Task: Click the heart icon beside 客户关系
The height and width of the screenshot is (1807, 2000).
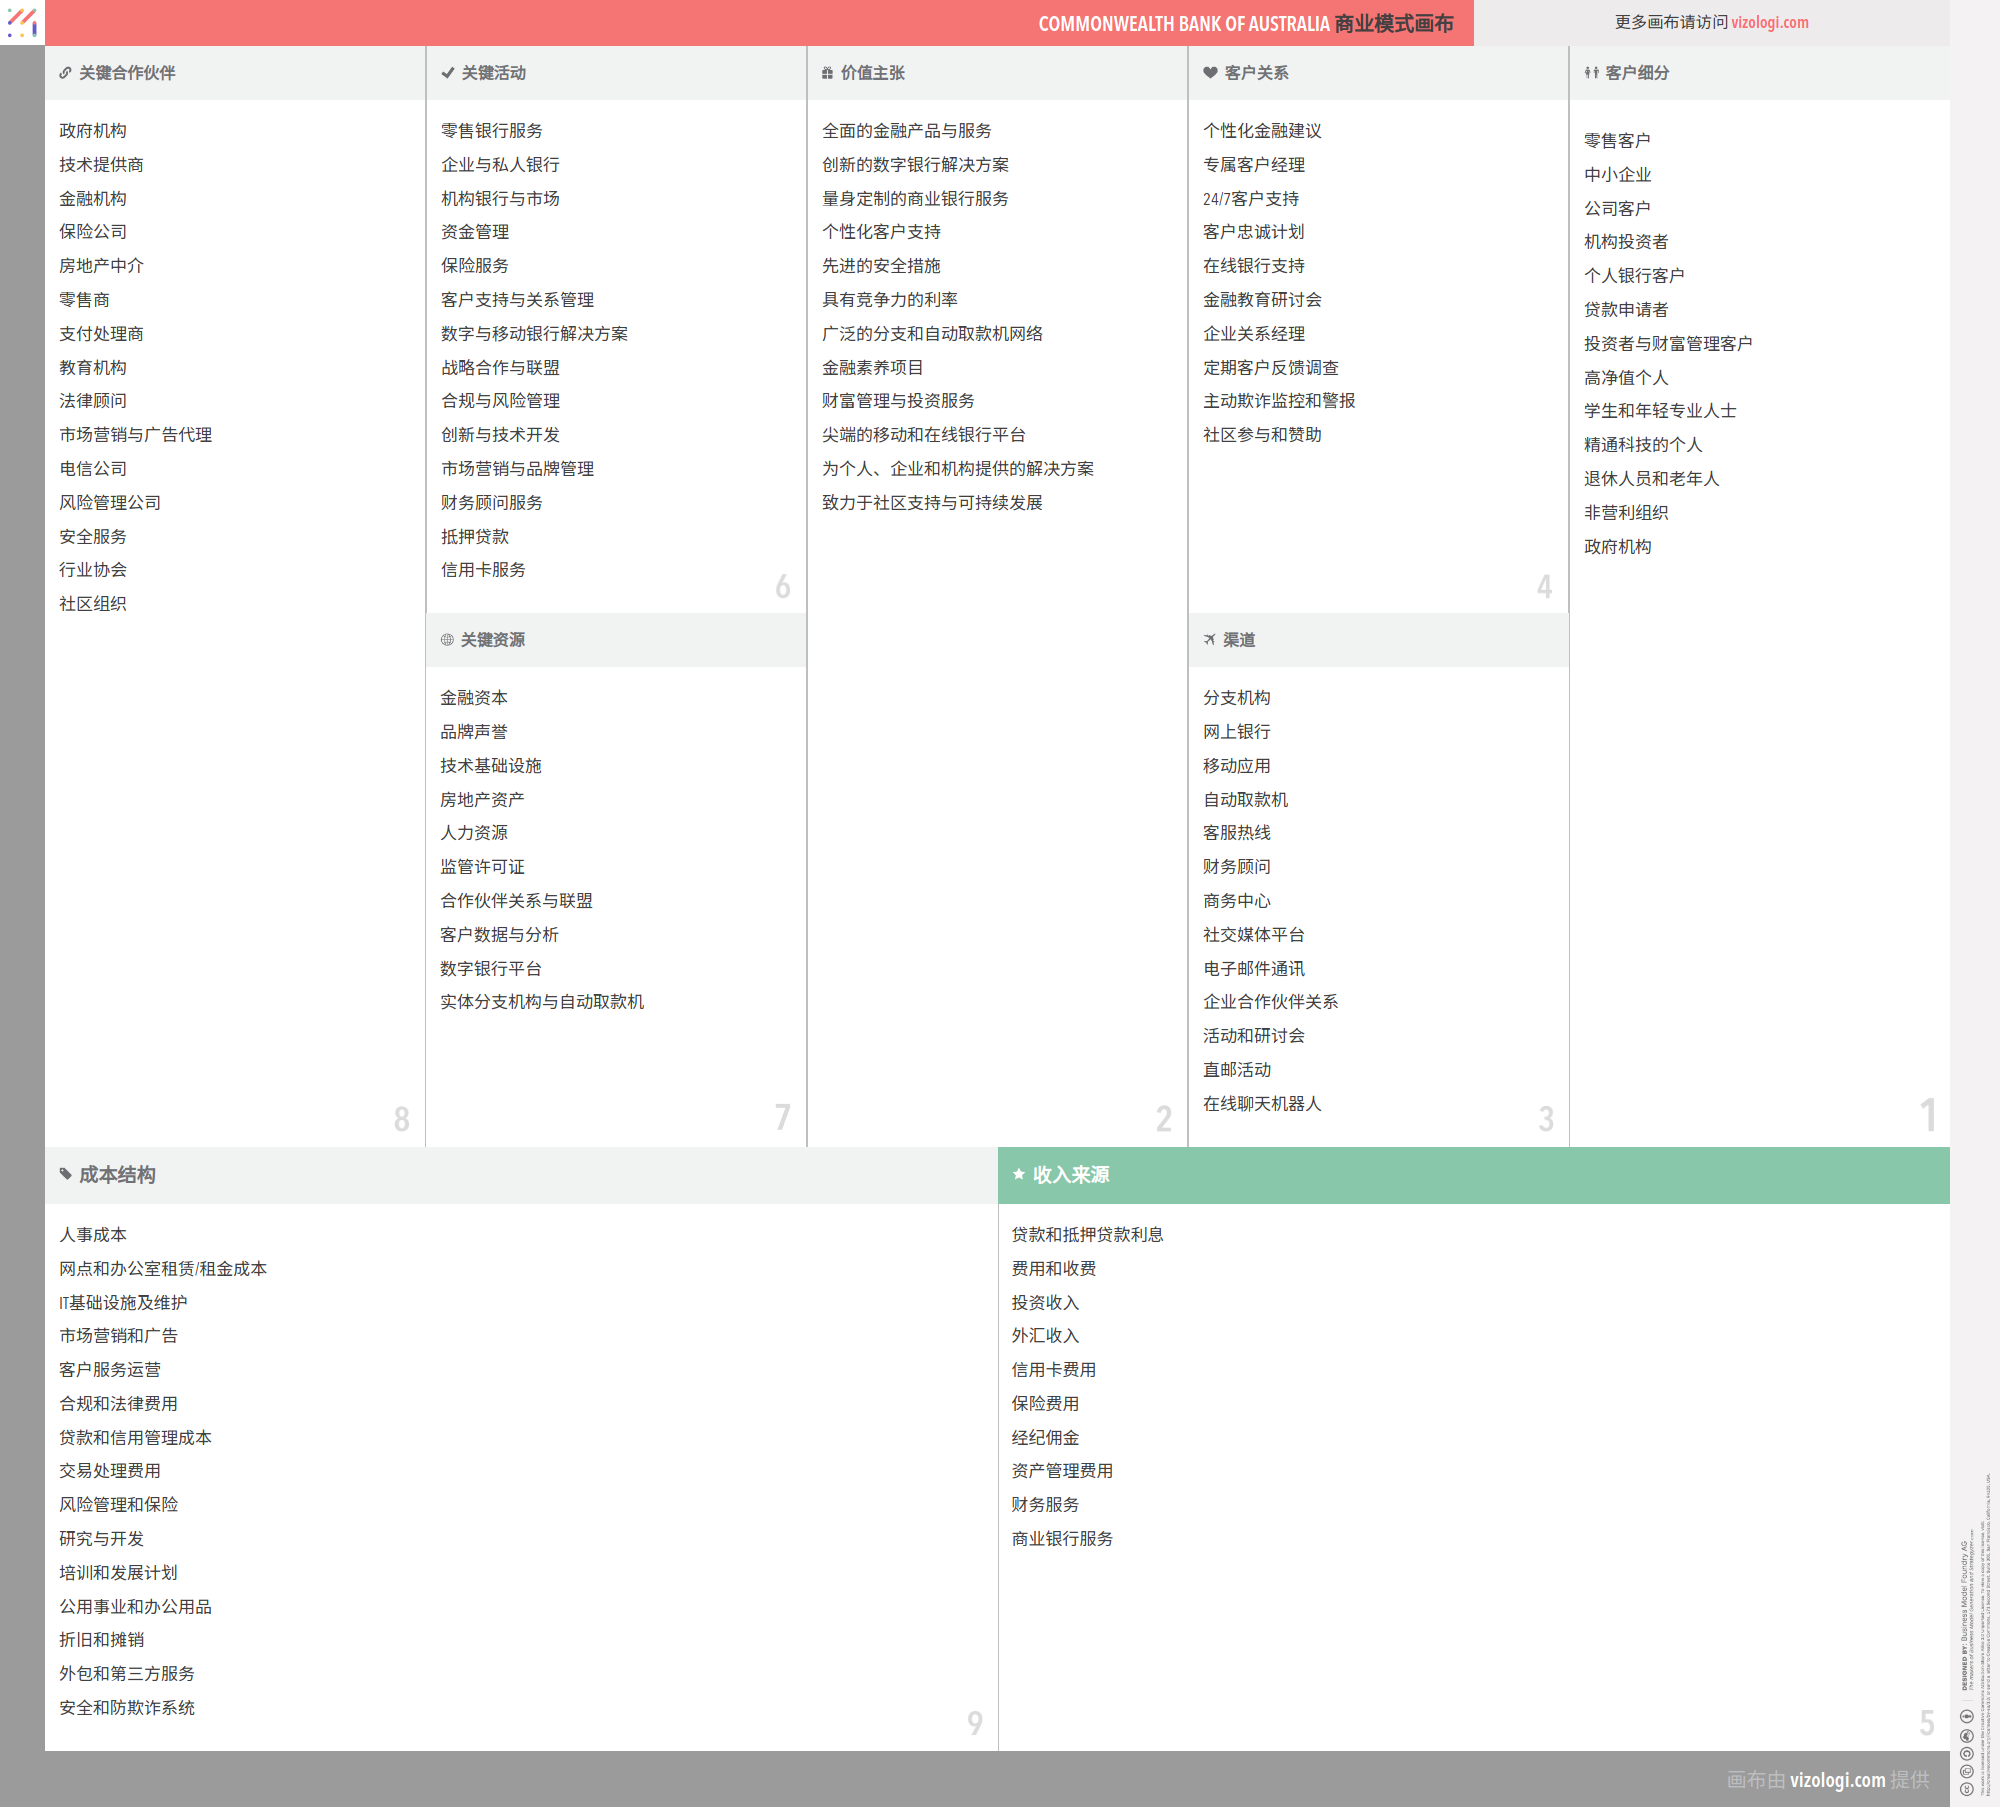Action: point(1210,73)
